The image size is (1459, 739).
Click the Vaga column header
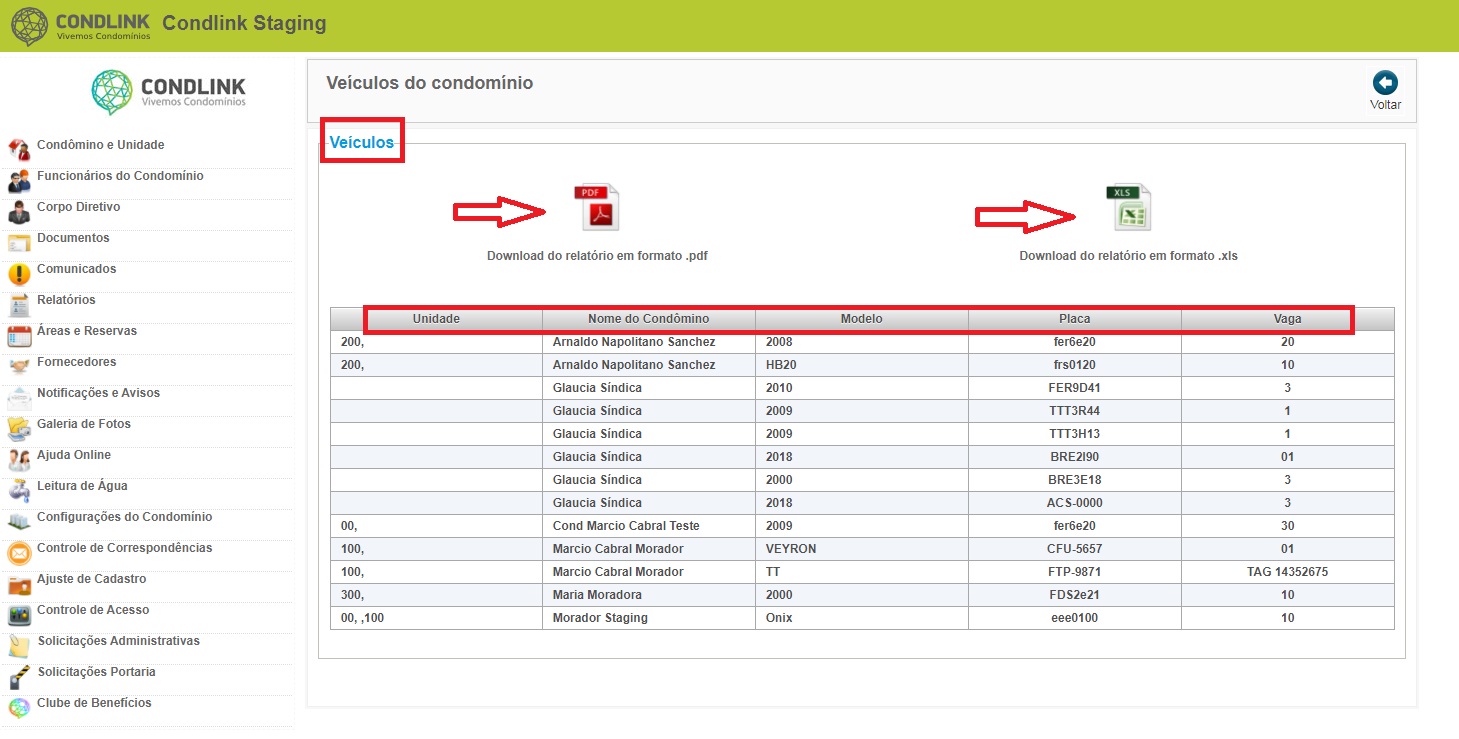[1288, 319]
